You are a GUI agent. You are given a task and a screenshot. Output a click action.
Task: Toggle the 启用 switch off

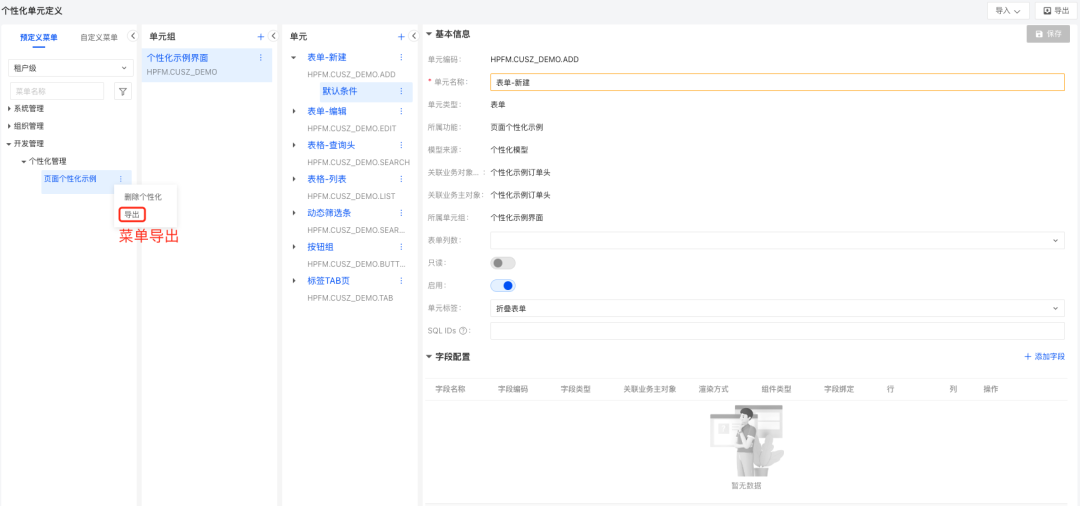(502, 285)
